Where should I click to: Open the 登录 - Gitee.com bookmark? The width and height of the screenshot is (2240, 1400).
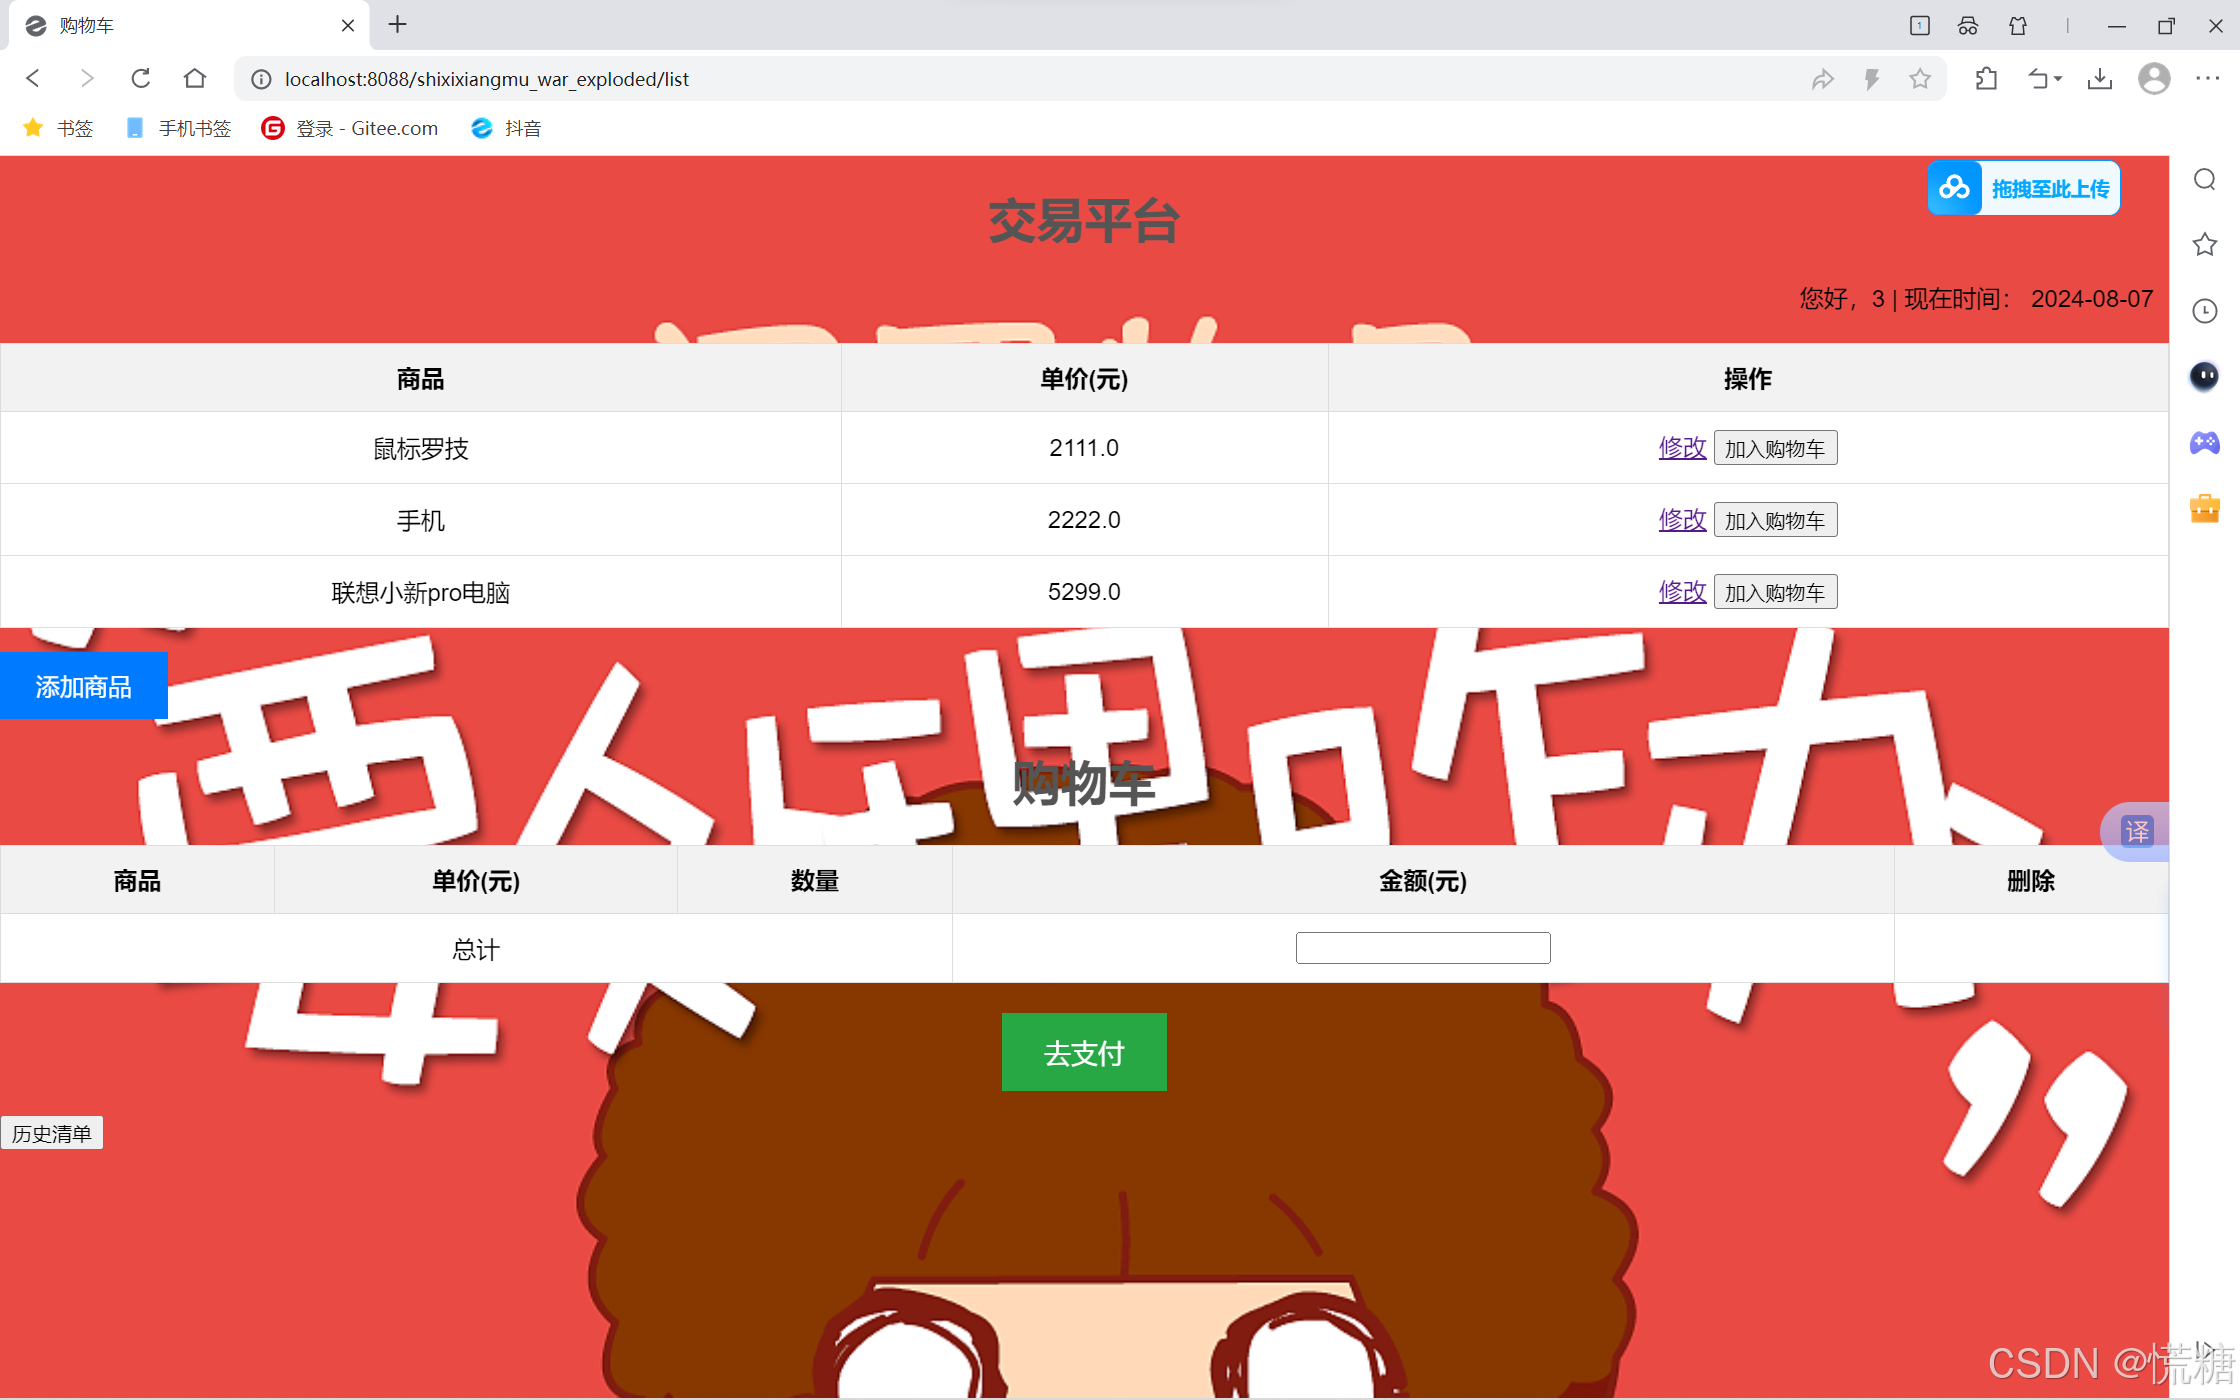pyautogui.click(x=350, y=128)
